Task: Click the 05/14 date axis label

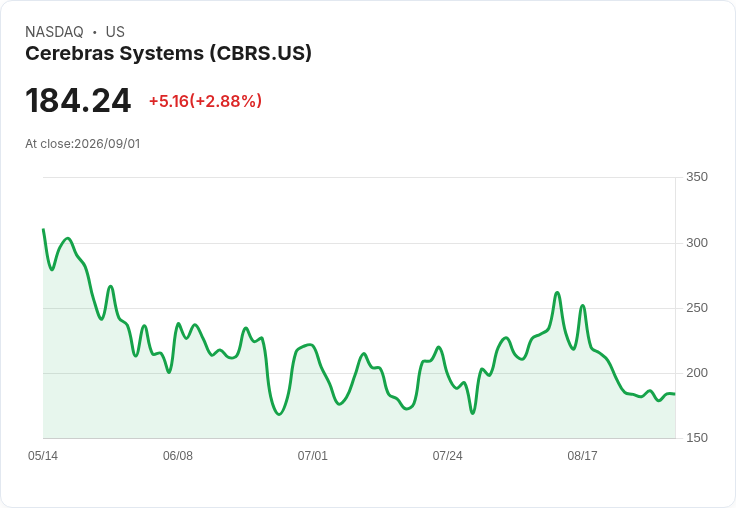Action: (x=43, y=455)
